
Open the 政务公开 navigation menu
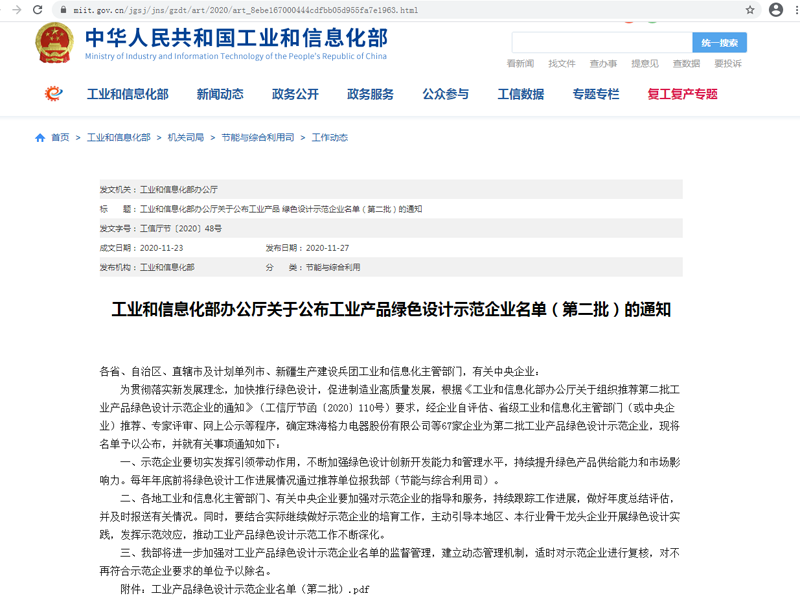click(x=295, y=95)
